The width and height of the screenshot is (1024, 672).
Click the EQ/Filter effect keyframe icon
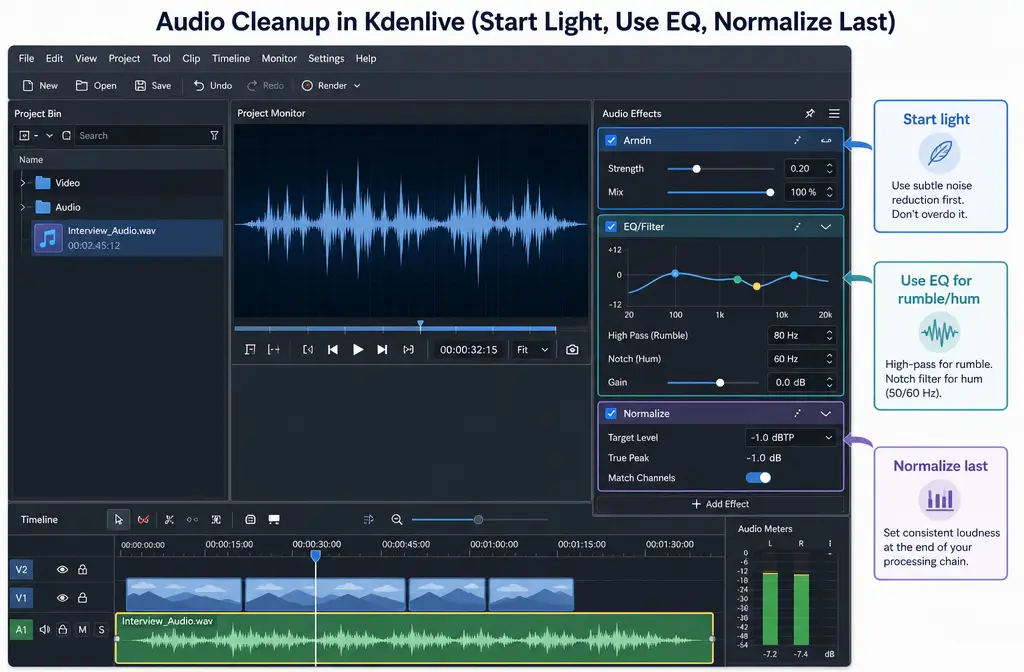(797, 227)
